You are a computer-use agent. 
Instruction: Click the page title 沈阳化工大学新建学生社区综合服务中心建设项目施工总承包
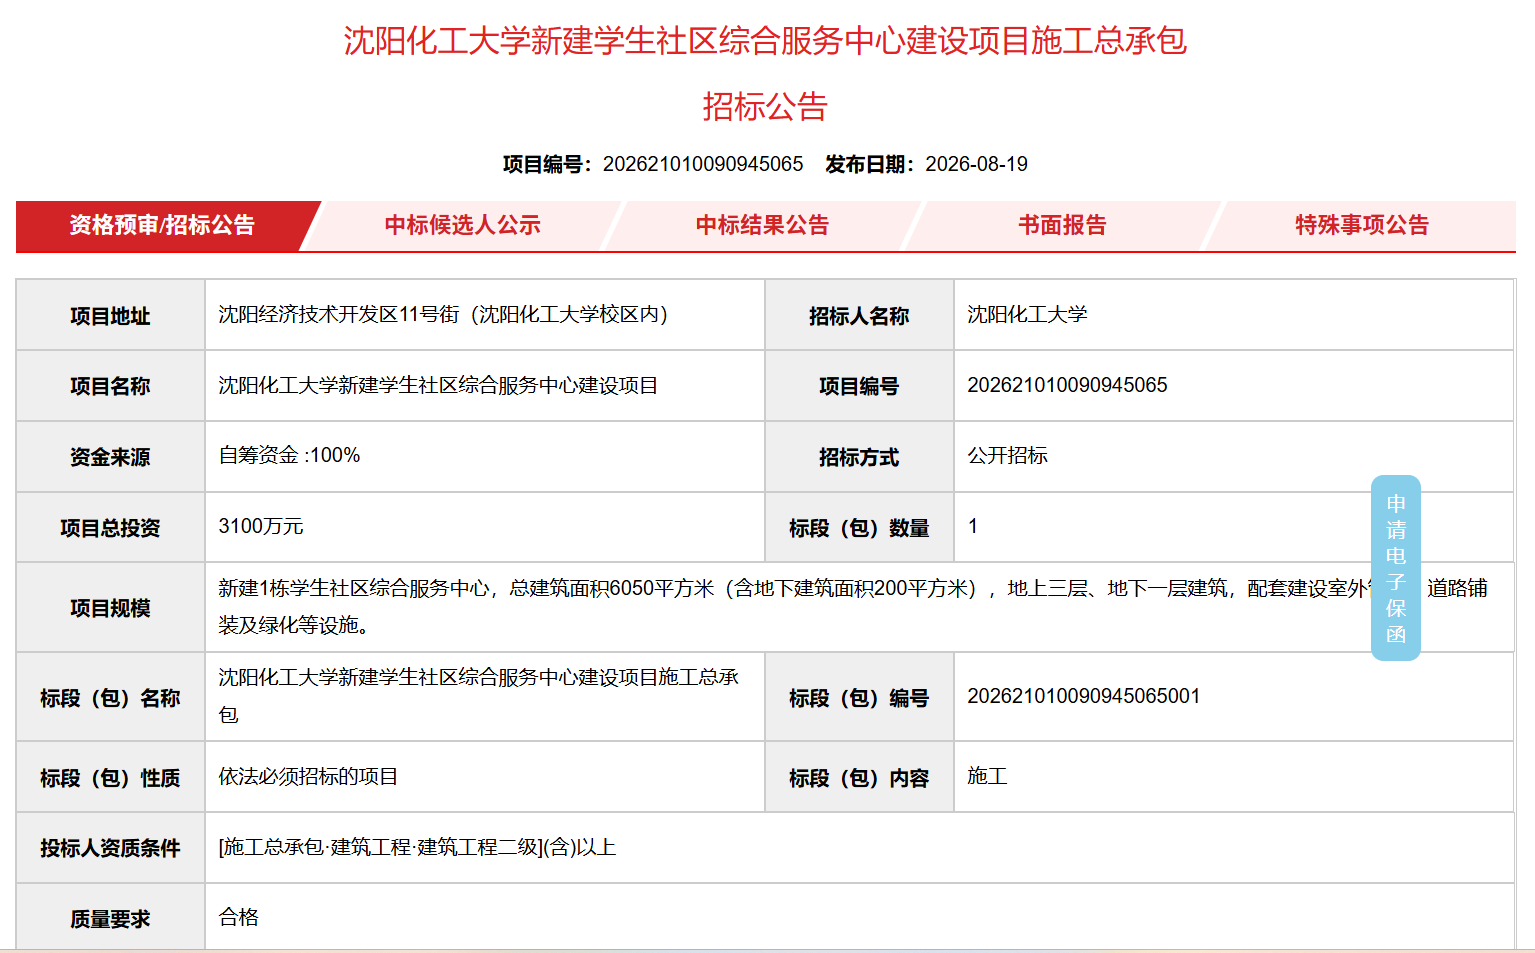click(765, 41)
